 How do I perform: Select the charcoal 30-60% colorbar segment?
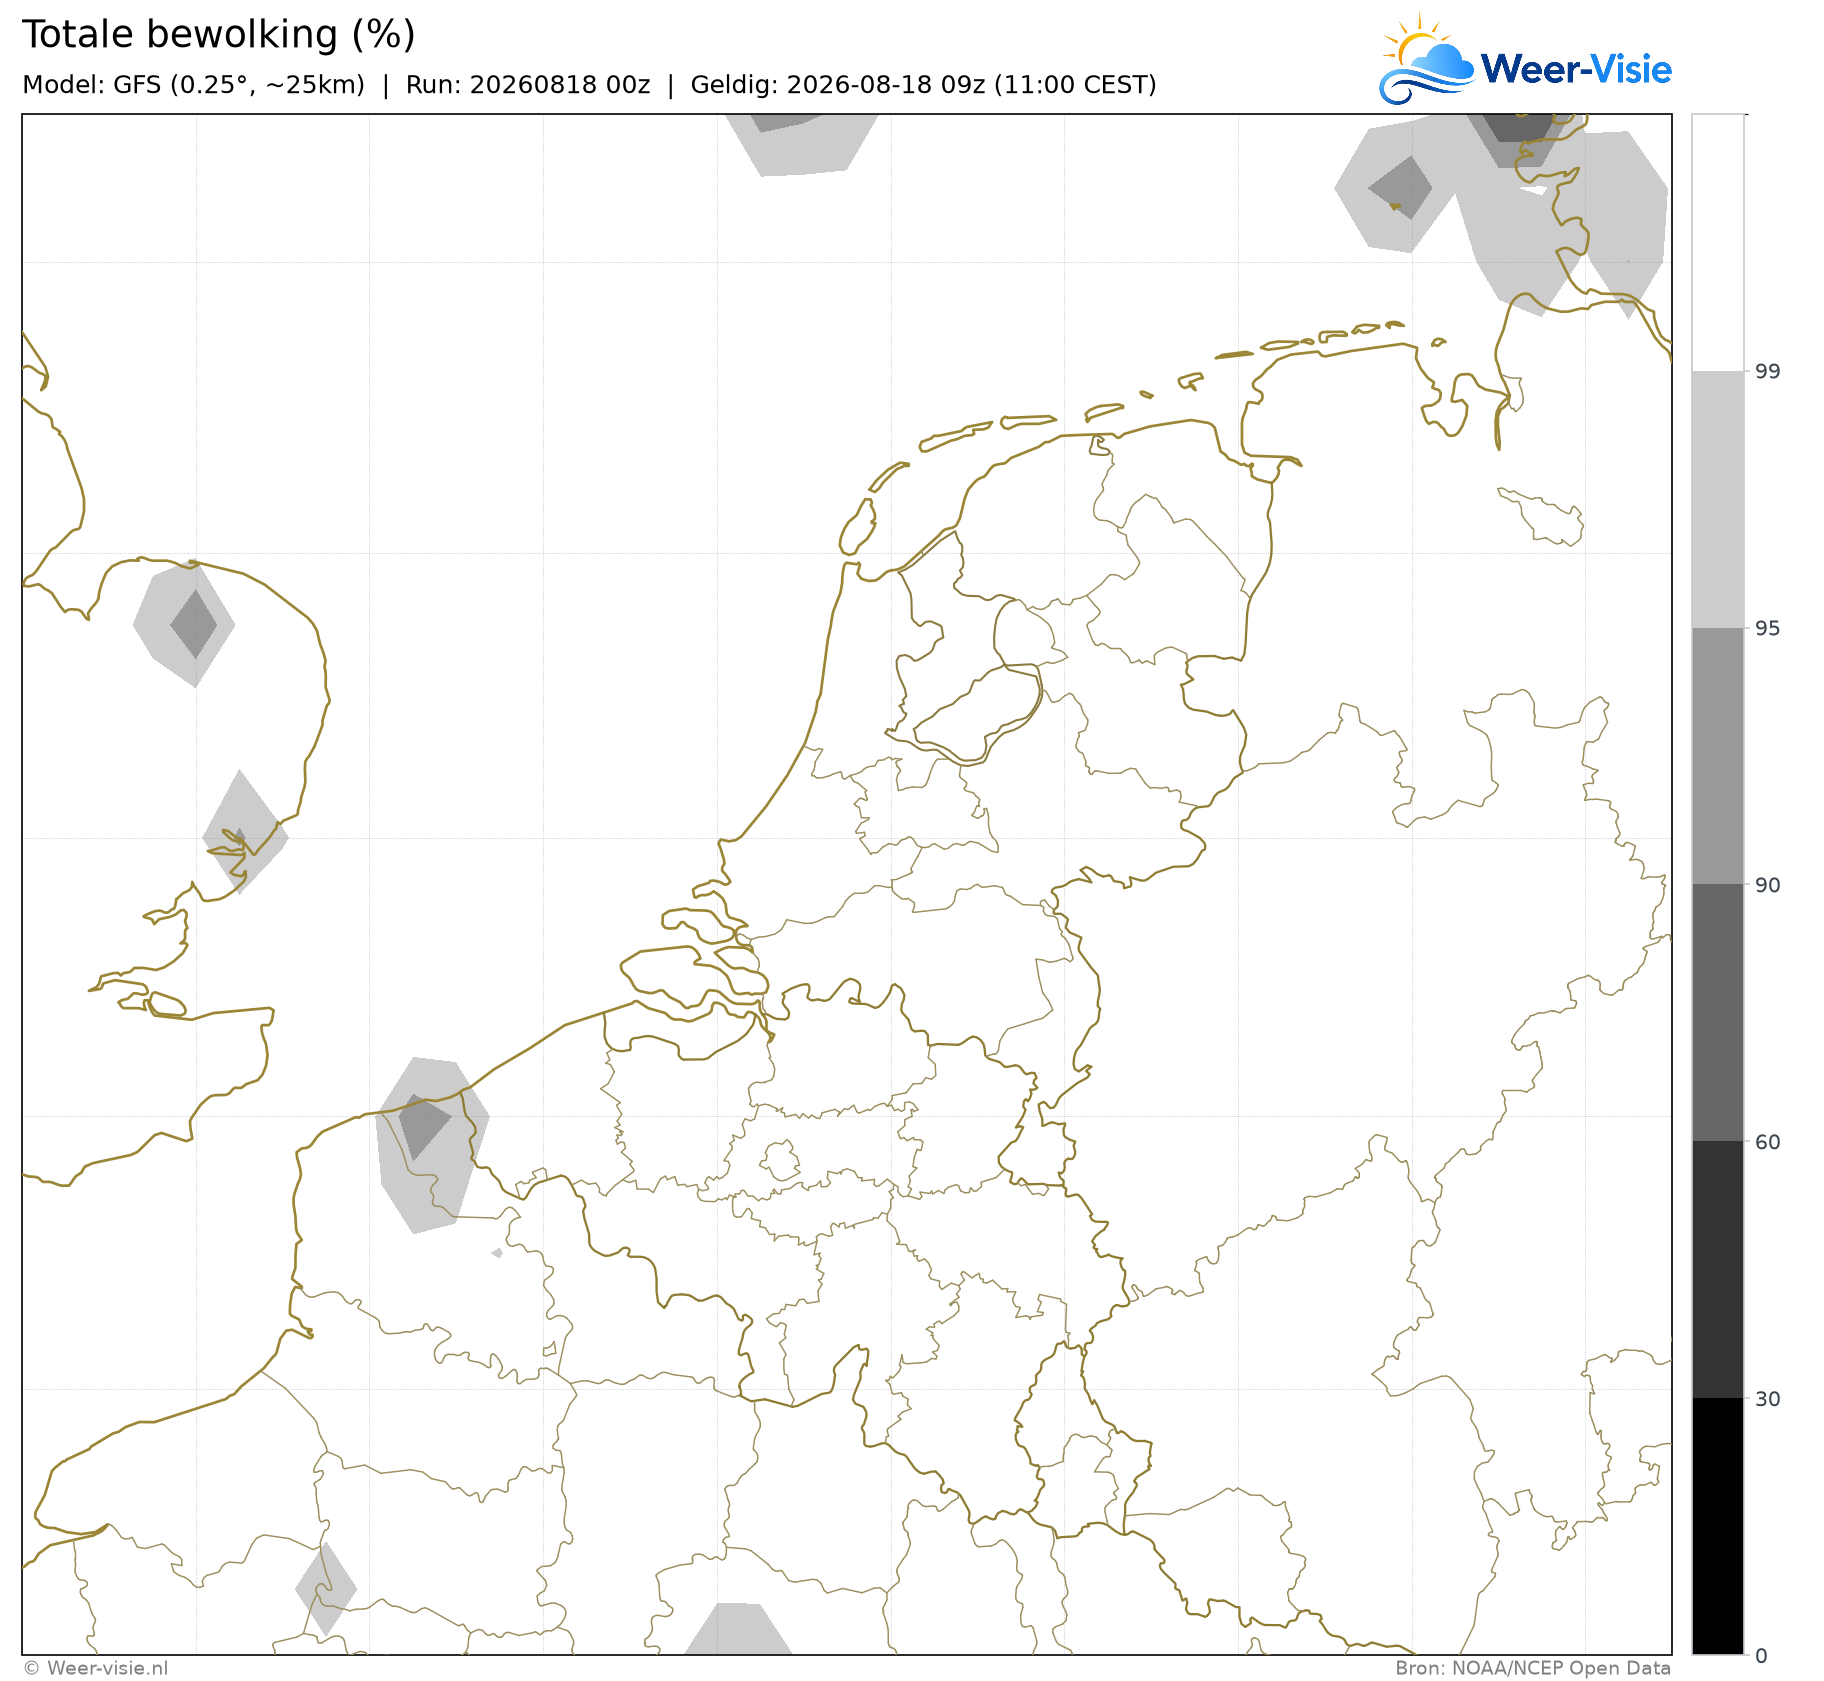click(1718, 1269)
